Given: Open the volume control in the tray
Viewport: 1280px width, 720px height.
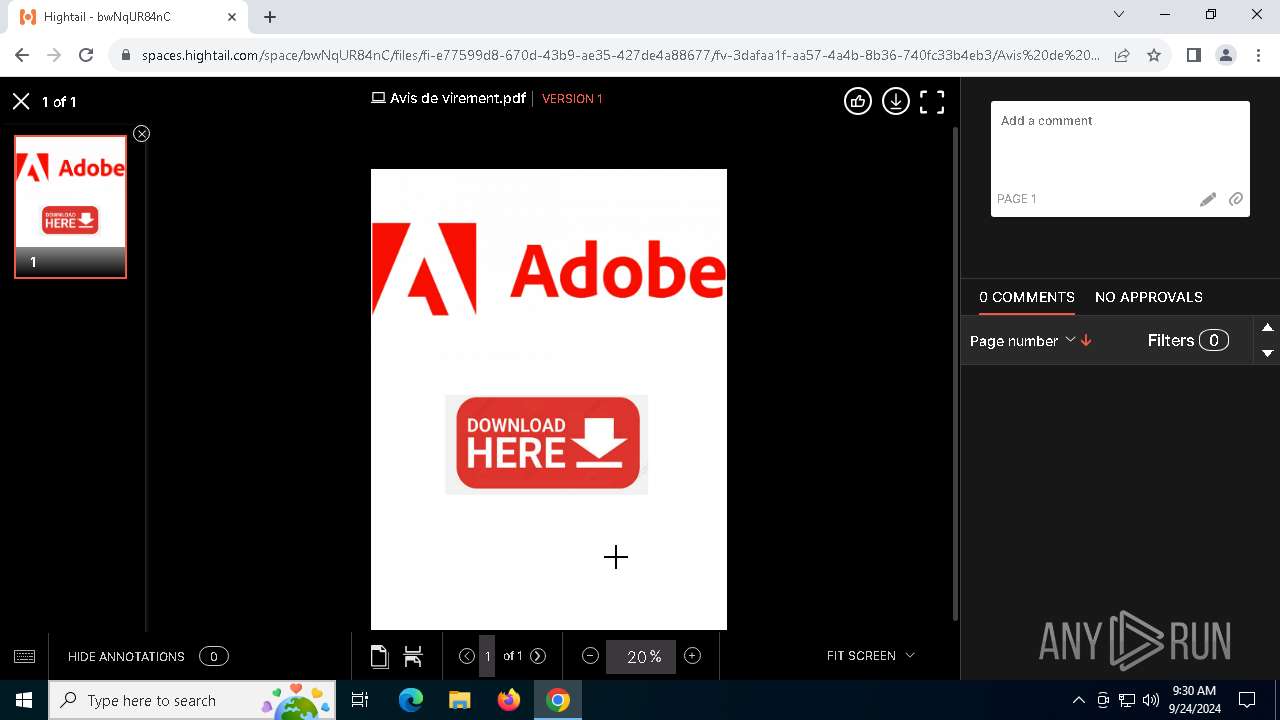Looking at the screenshot, I should tap(1151, 700).
